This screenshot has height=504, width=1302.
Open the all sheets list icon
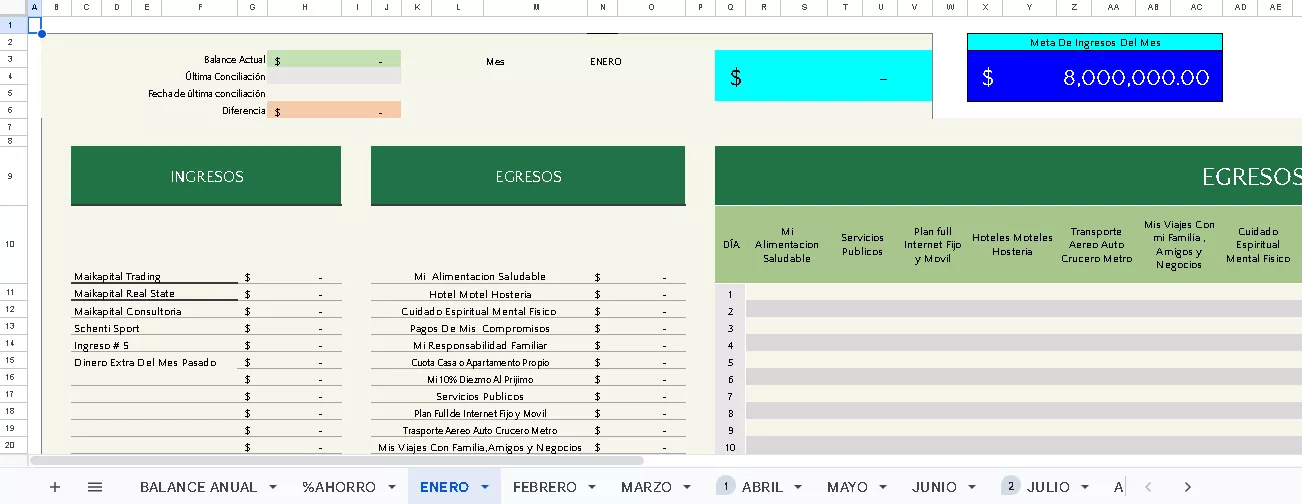pyautogui.click(x=95, y=487)
